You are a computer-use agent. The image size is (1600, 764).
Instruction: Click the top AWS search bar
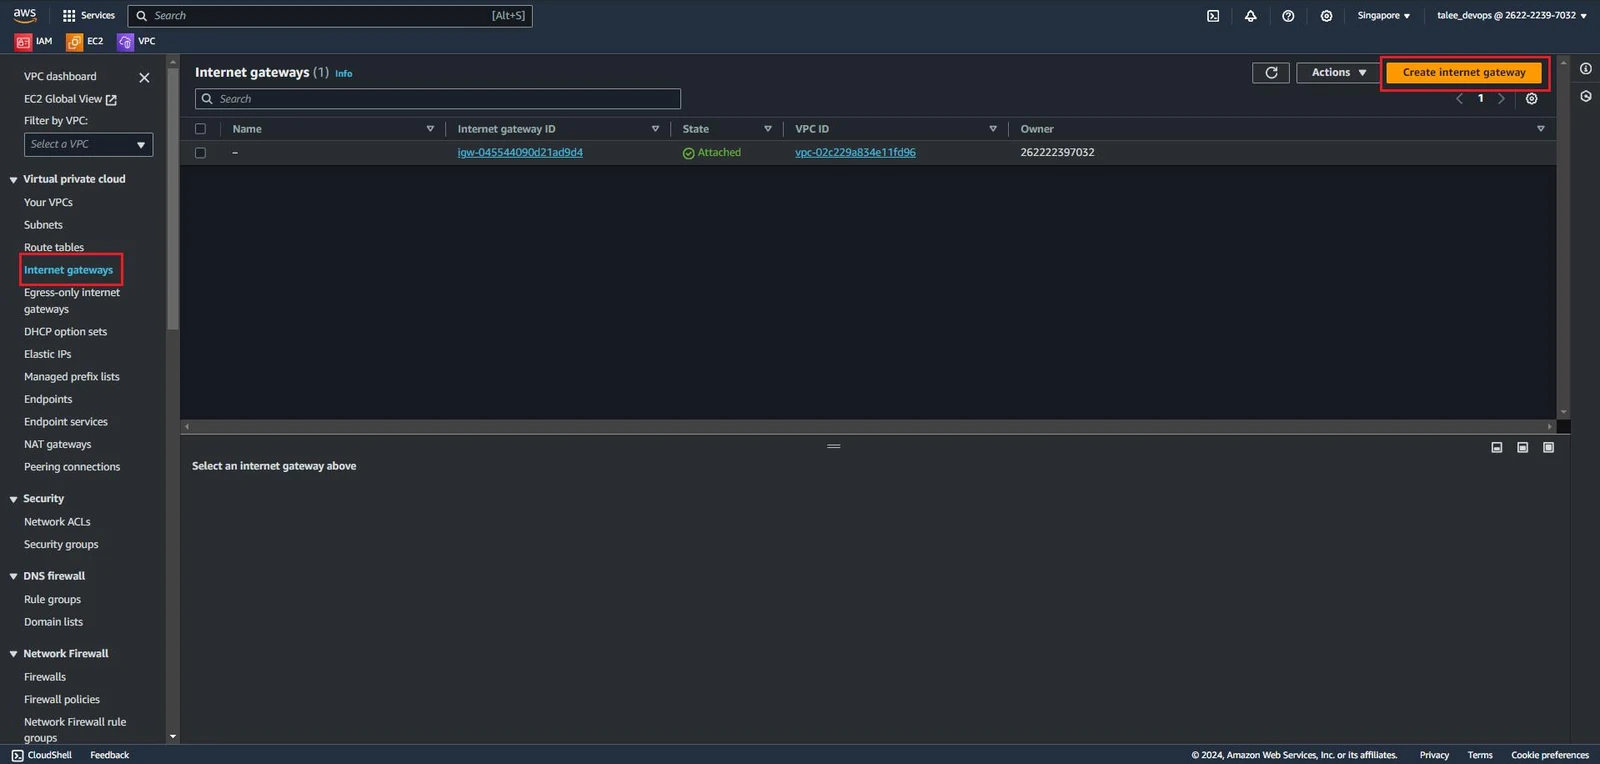point(330,16)
